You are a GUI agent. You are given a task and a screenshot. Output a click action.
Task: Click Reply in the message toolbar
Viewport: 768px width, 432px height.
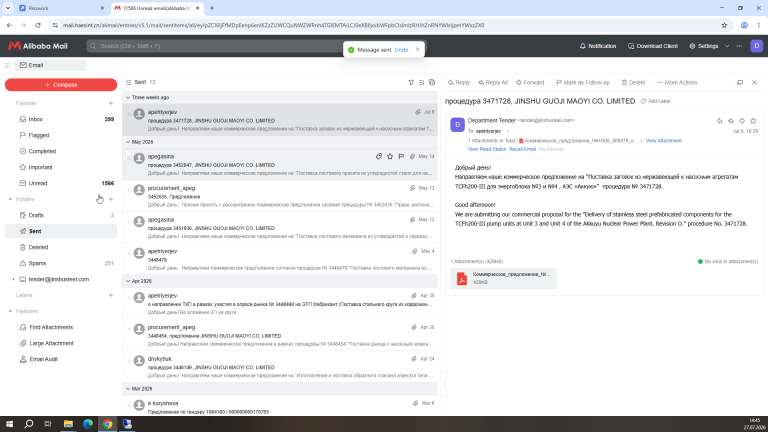(x=459, y=82)
